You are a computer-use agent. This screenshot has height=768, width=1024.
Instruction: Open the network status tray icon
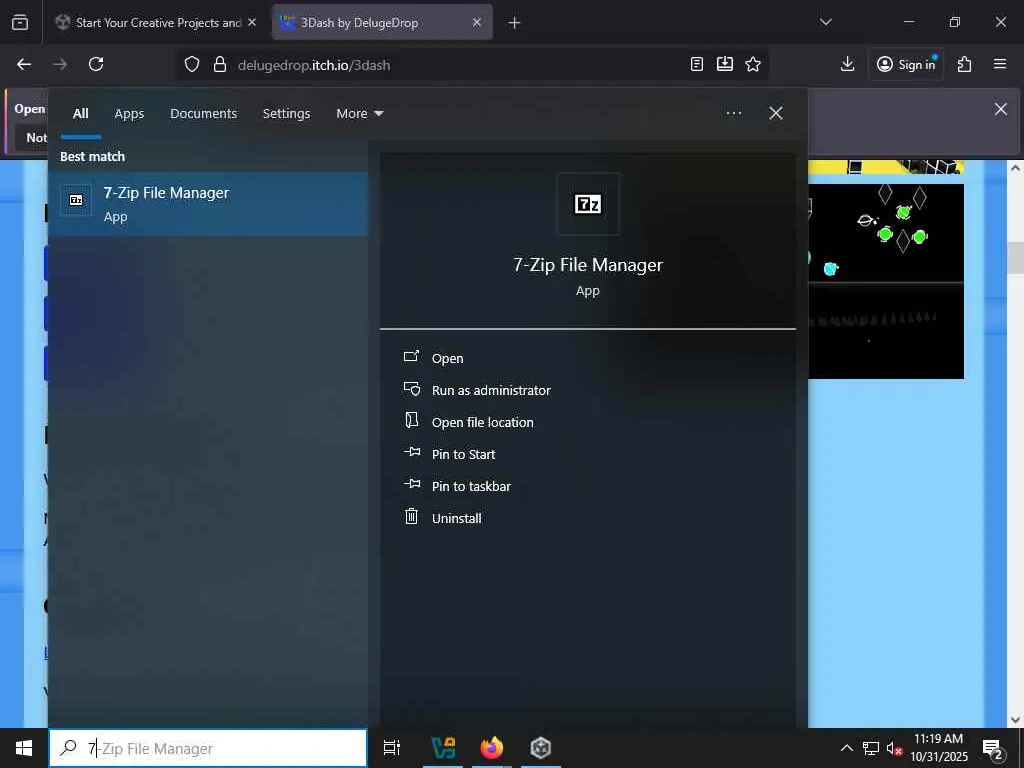pyautogui.click(x=871, y=748)
